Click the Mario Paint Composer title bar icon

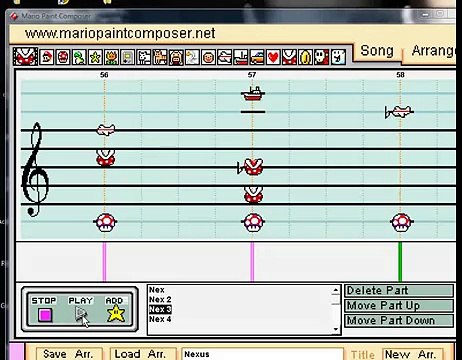tap(13, 16)
